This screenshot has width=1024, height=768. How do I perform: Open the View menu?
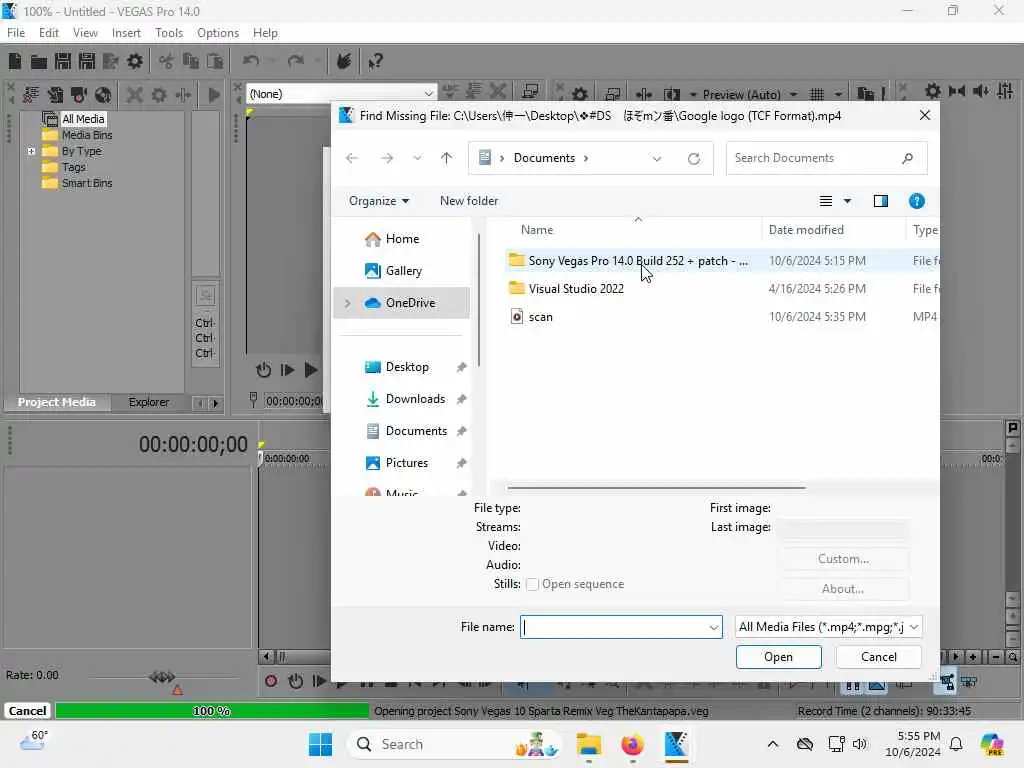coord(85,33)
